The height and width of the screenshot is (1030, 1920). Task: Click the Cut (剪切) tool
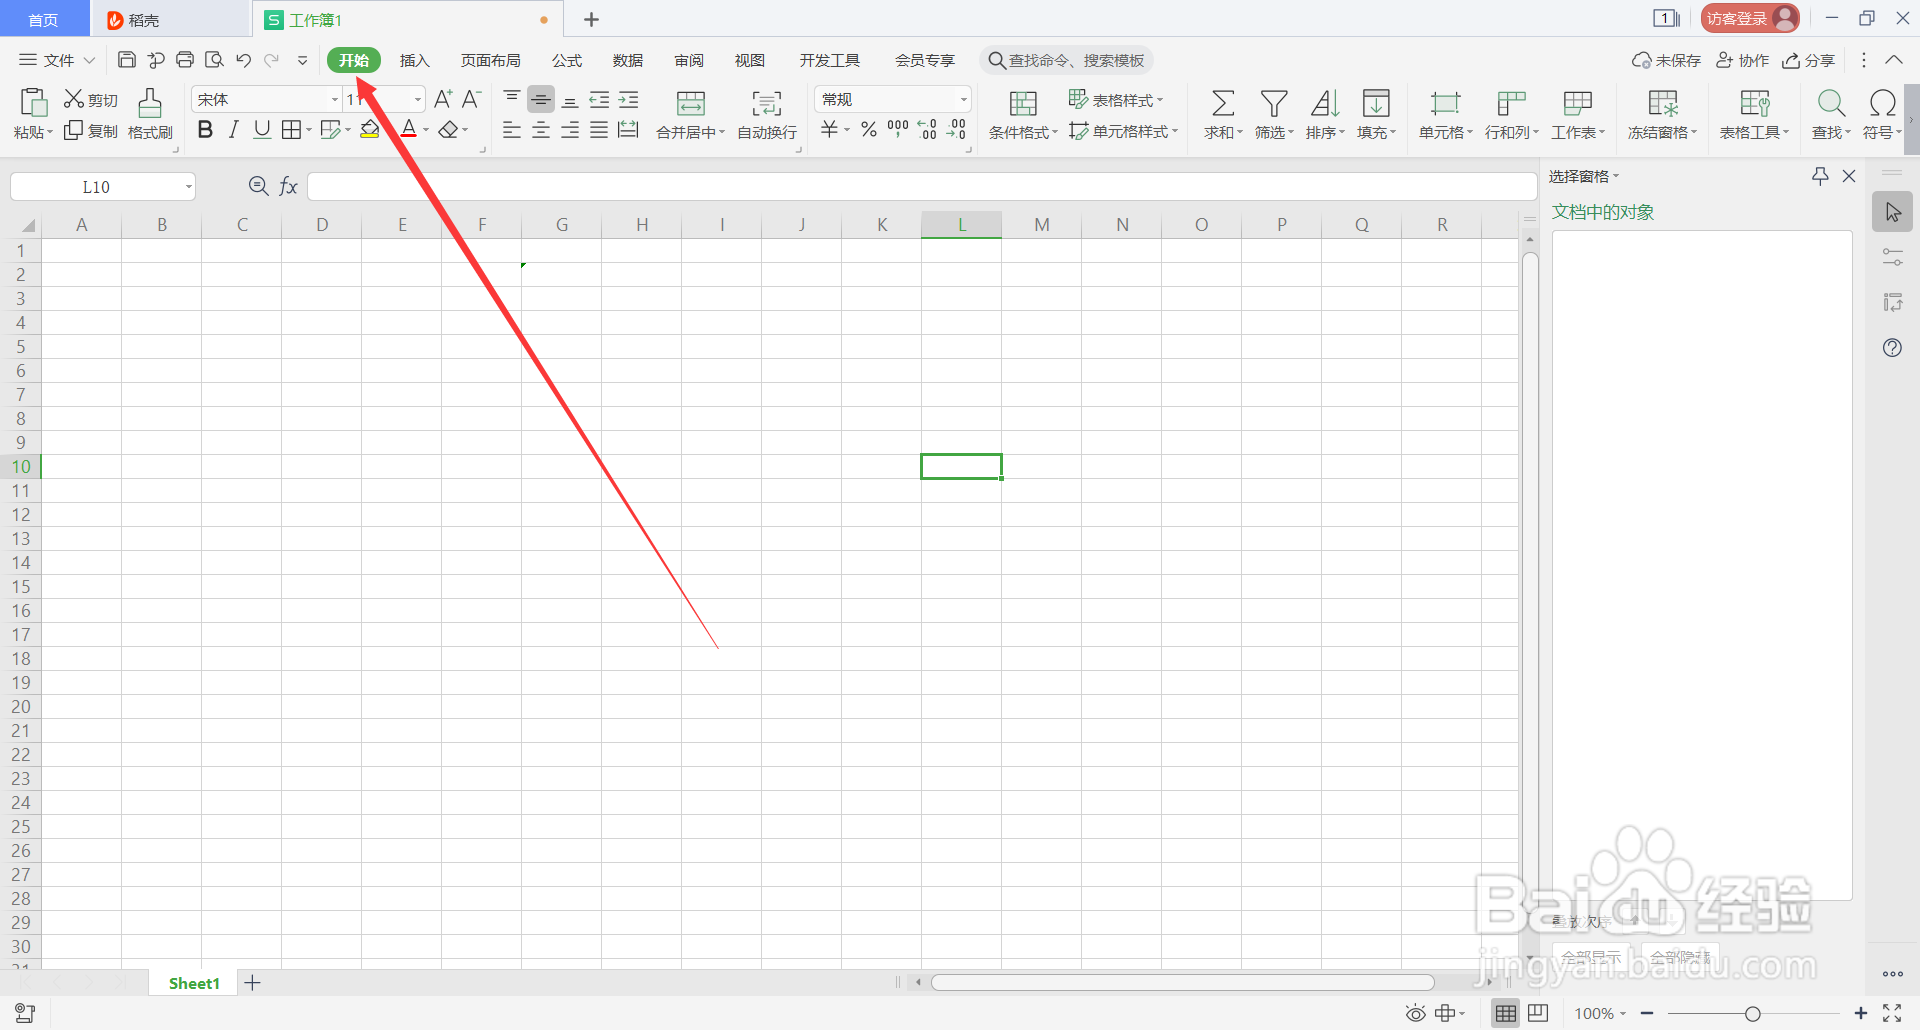click(91, 99)
